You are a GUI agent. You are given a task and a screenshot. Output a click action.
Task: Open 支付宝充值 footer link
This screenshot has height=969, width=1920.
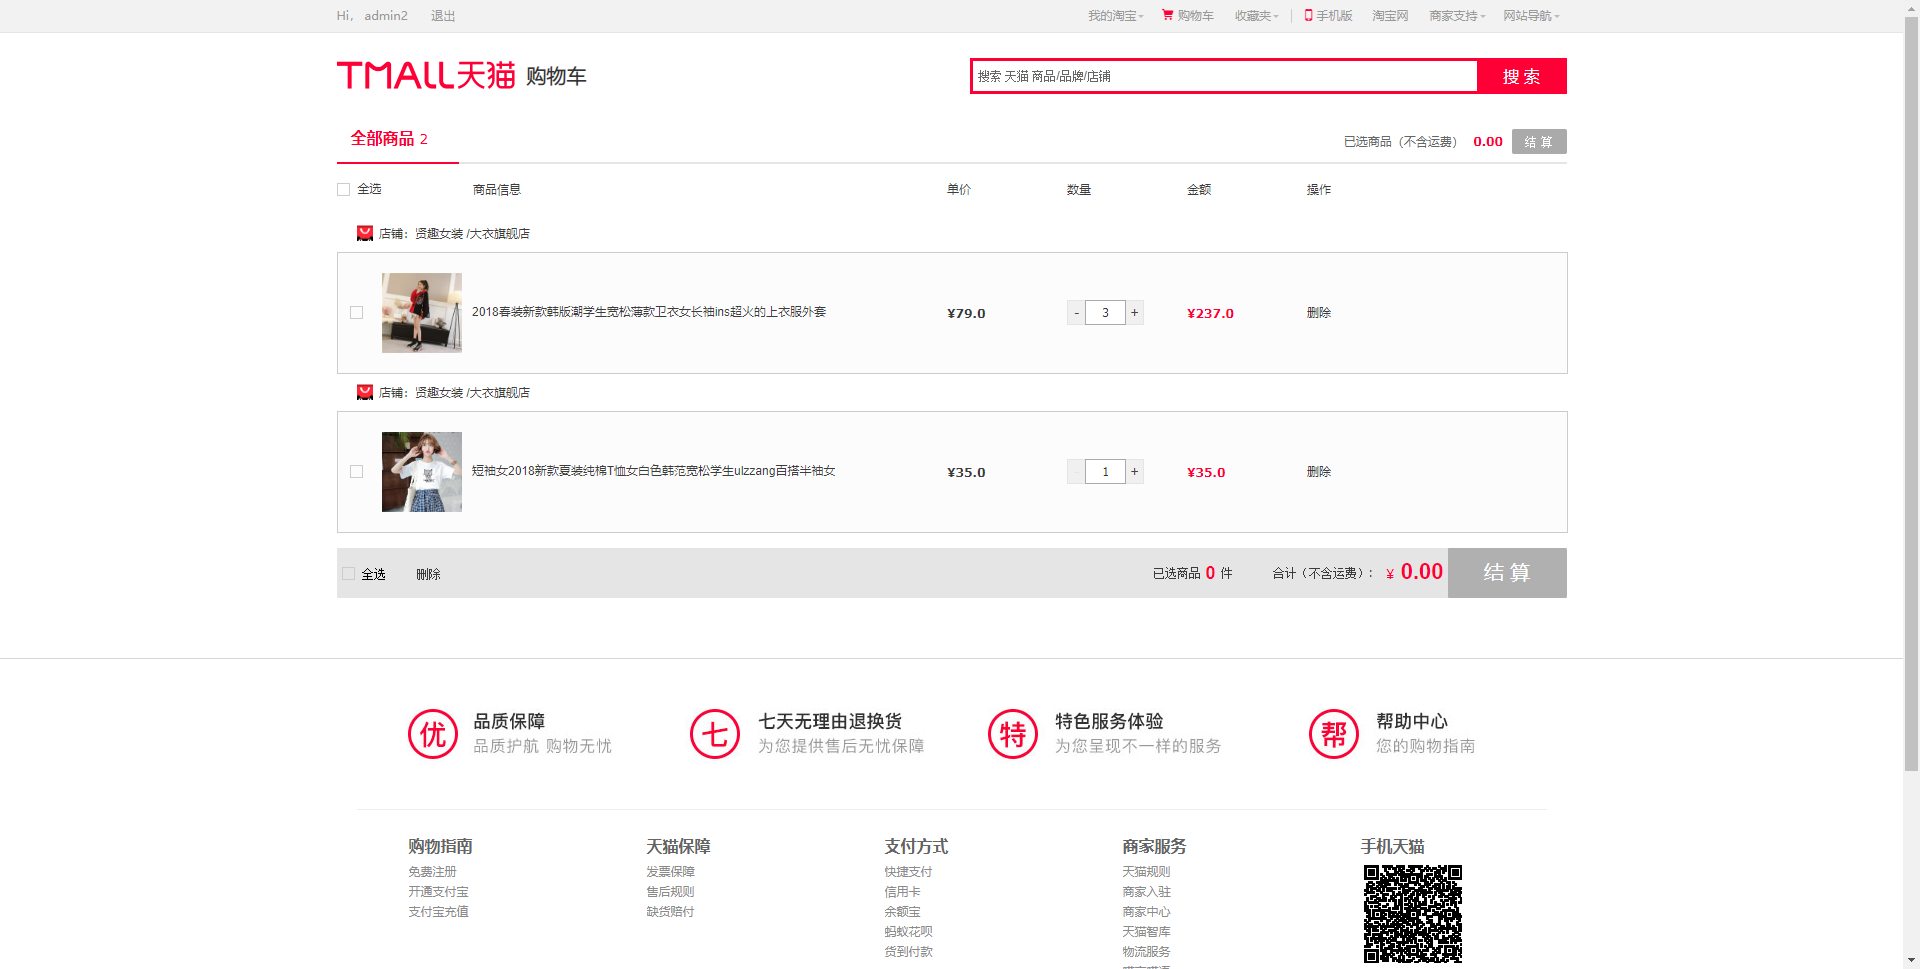(438, 912)
